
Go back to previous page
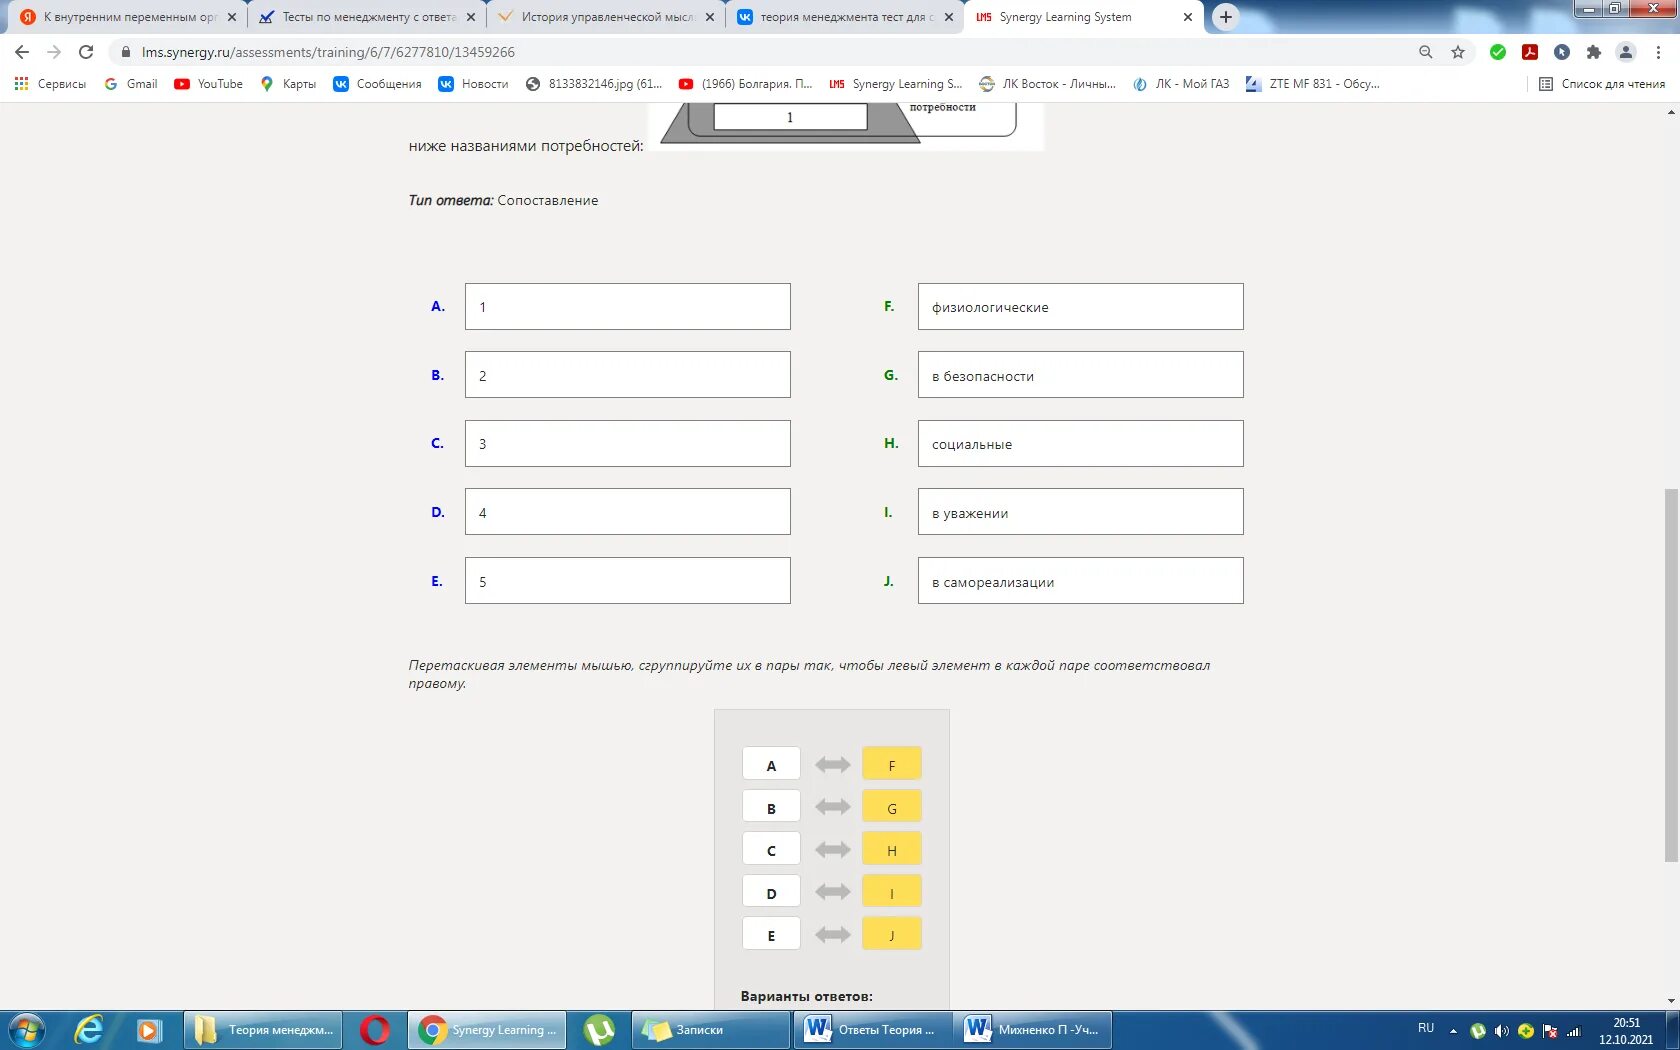tap(22, 52)
